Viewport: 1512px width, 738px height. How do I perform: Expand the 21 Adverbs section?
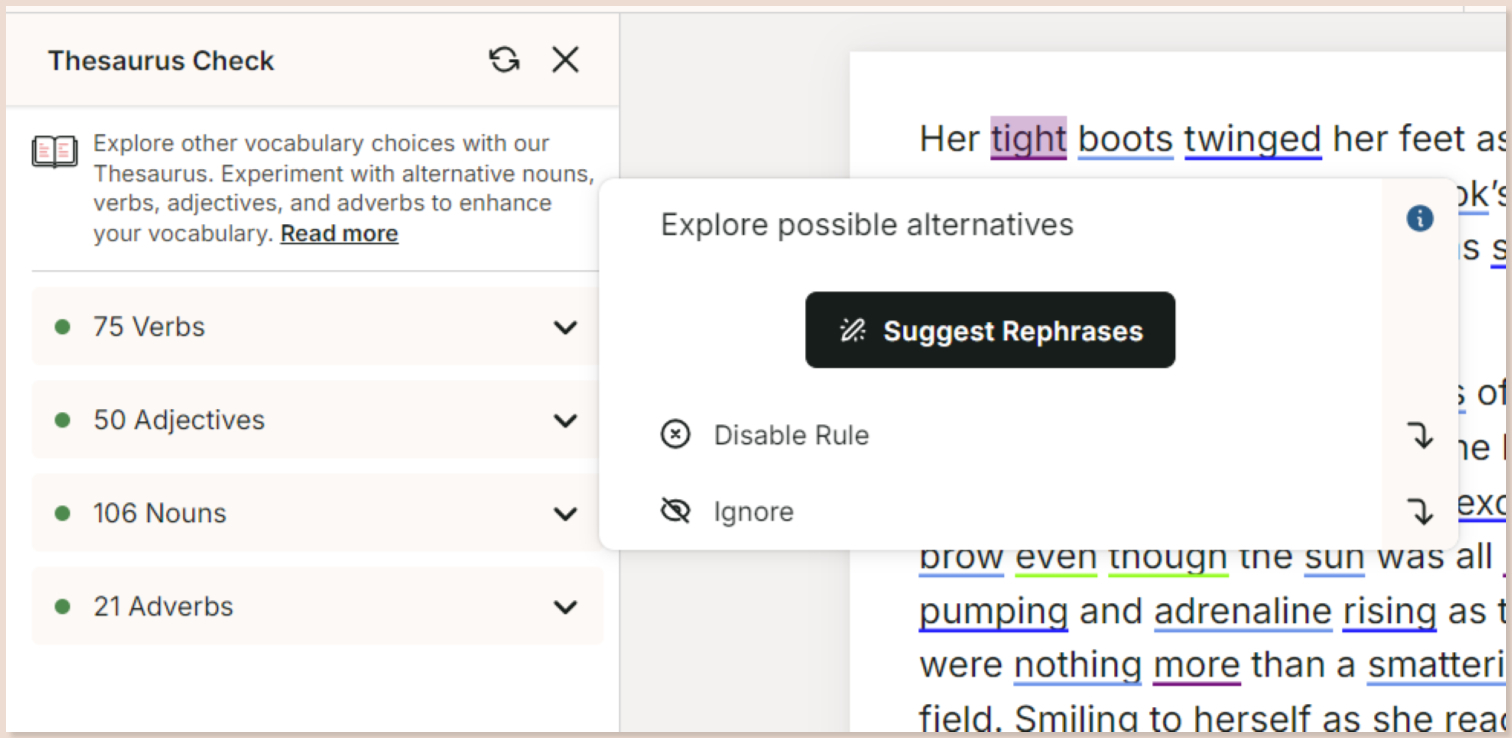click(566, 606)
